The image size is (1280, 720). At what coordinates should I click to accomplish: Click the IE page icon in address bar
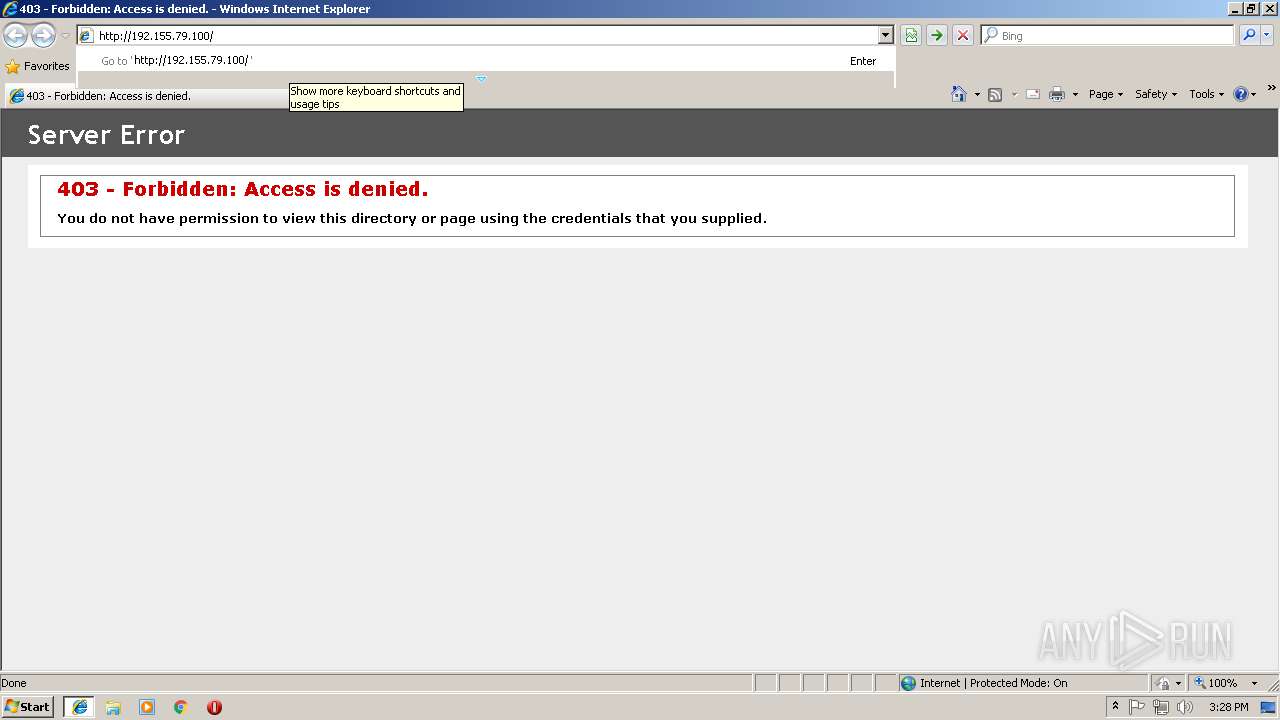coord(87,36)
